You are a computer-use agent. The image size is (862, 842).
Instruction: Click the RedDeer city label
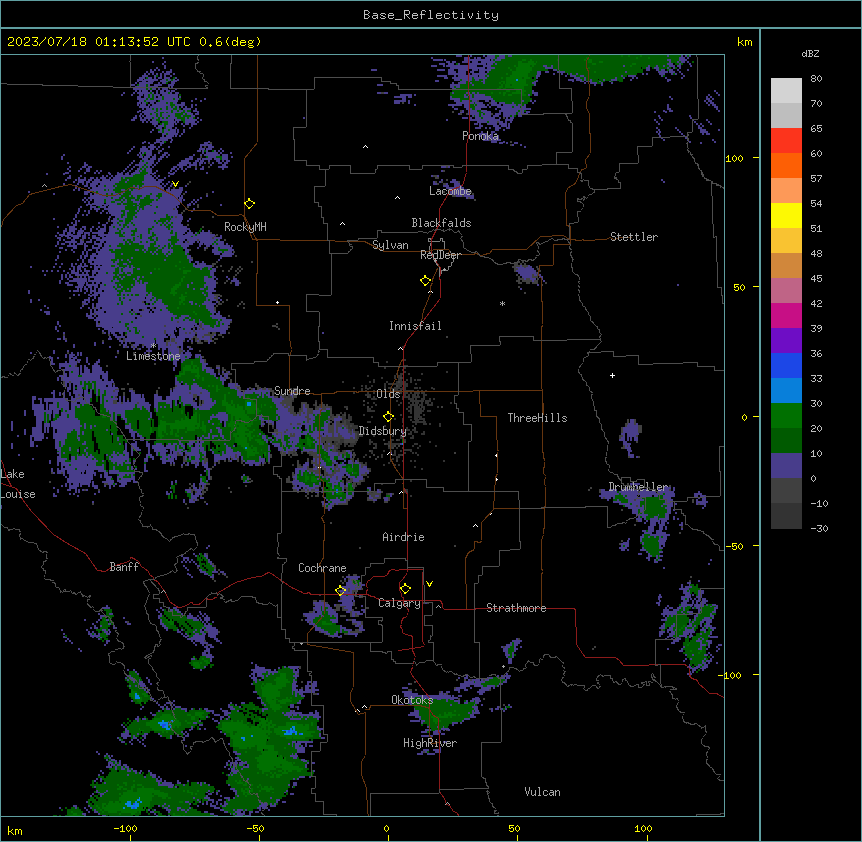(x=440, y=255)
